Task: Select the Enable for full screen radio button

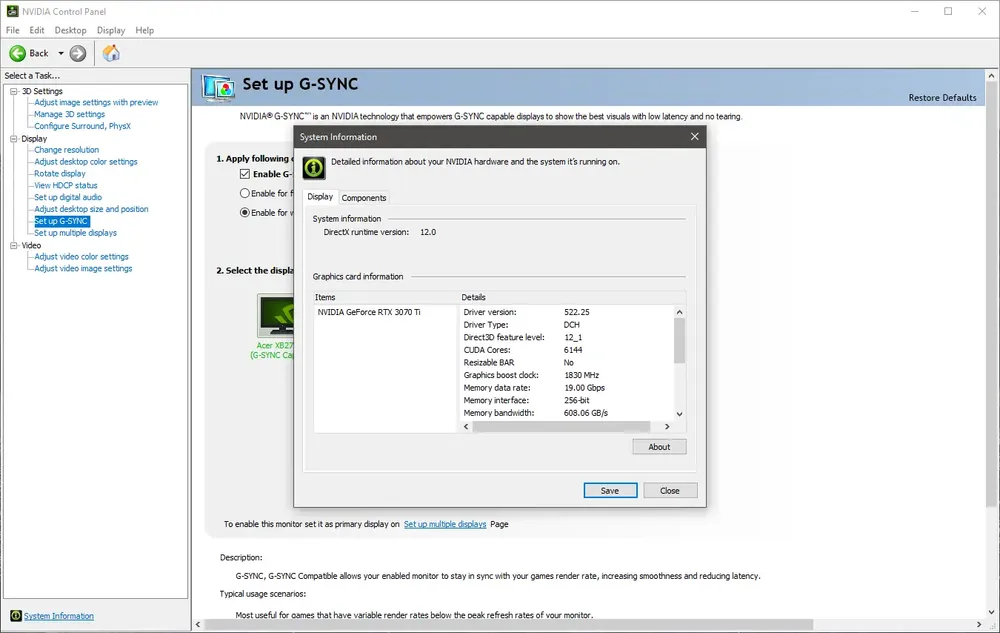Action: click(245, 193)
